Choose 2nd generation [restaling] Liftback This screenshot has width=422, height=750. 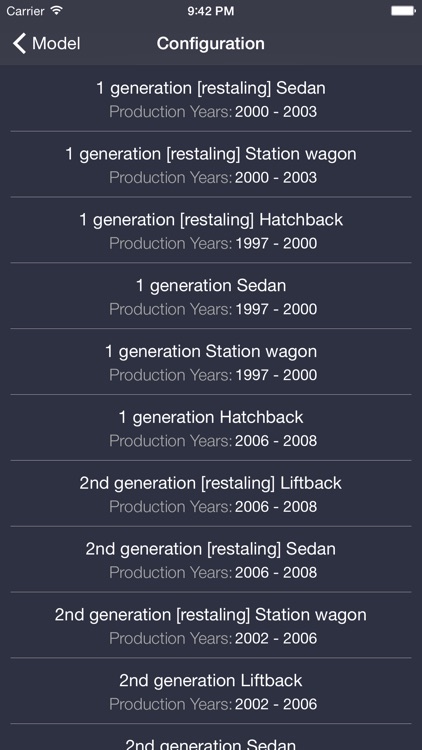click(211, 494)
